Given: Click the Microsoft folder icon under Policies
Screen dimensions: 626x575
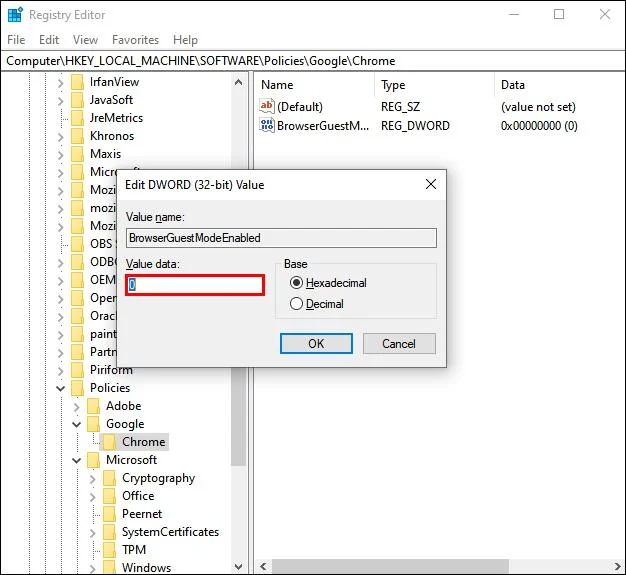Looking at the screenshot, I should click(x=93, y=460).
